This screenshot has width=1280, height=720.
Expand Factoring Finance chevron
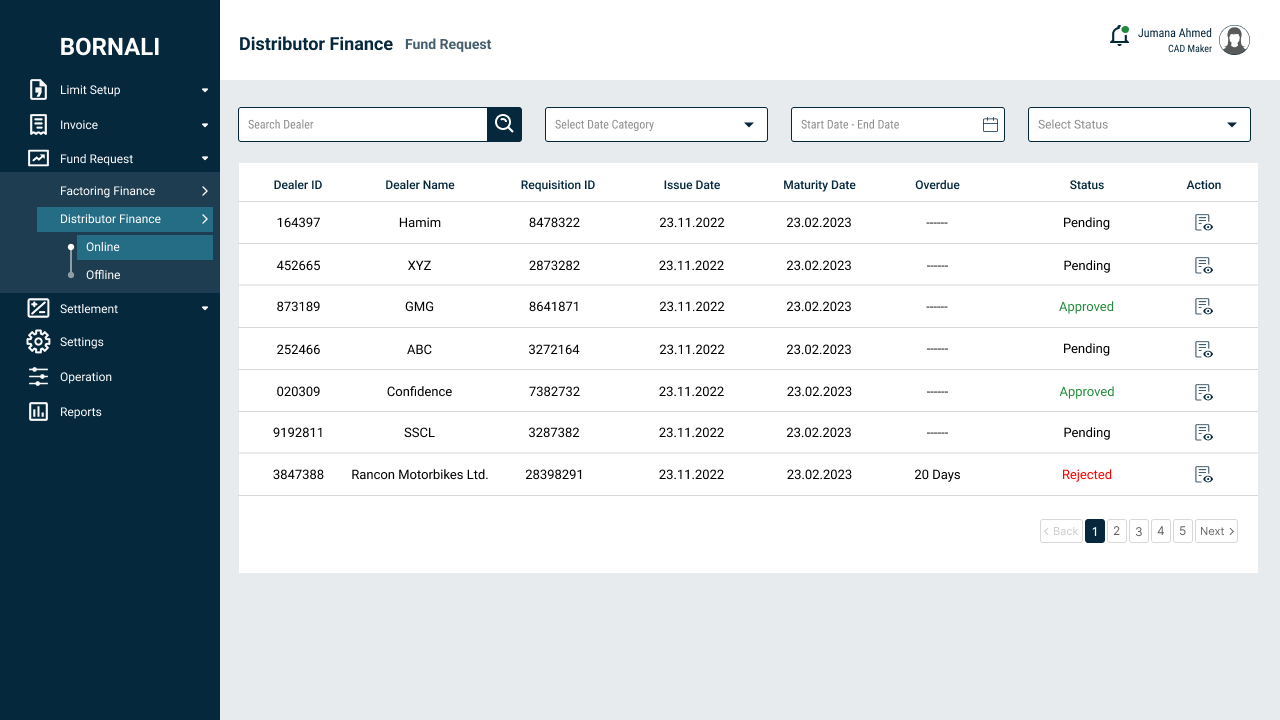(205, 191)
